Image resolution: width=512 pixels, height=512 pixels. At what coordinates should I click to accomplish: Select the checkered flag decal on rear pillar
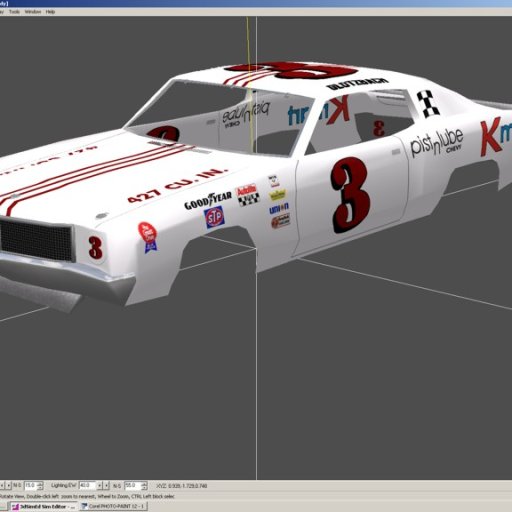click(x=428, y=104)
